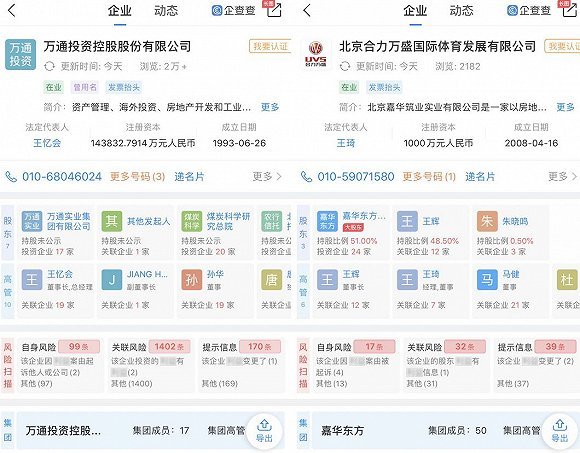Viewport: 580px width, 453px height.
Task: Click the refresh icon beside 万通 update time
Action: (49, 67)
